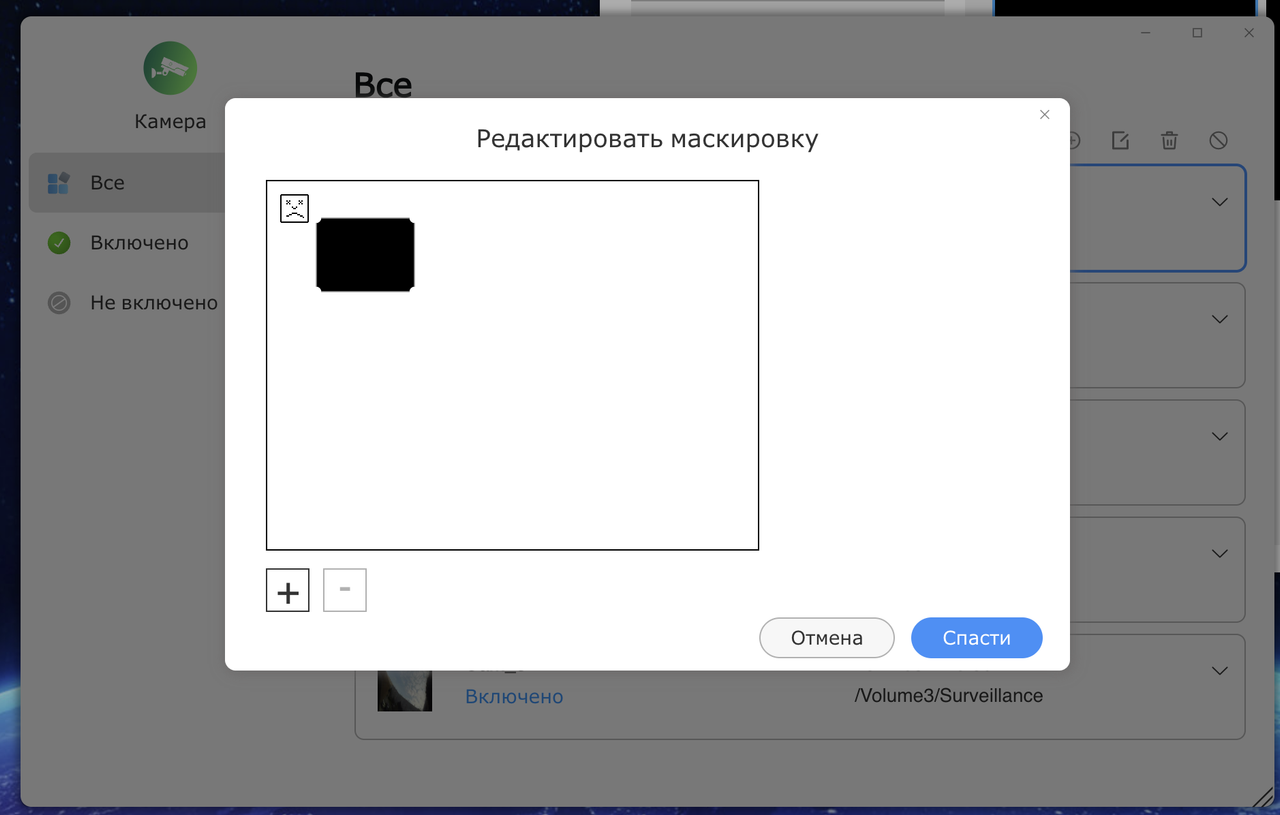Click the /Volume3/Surveillance path text
The image size is (1280, 815).
(949, 696)
